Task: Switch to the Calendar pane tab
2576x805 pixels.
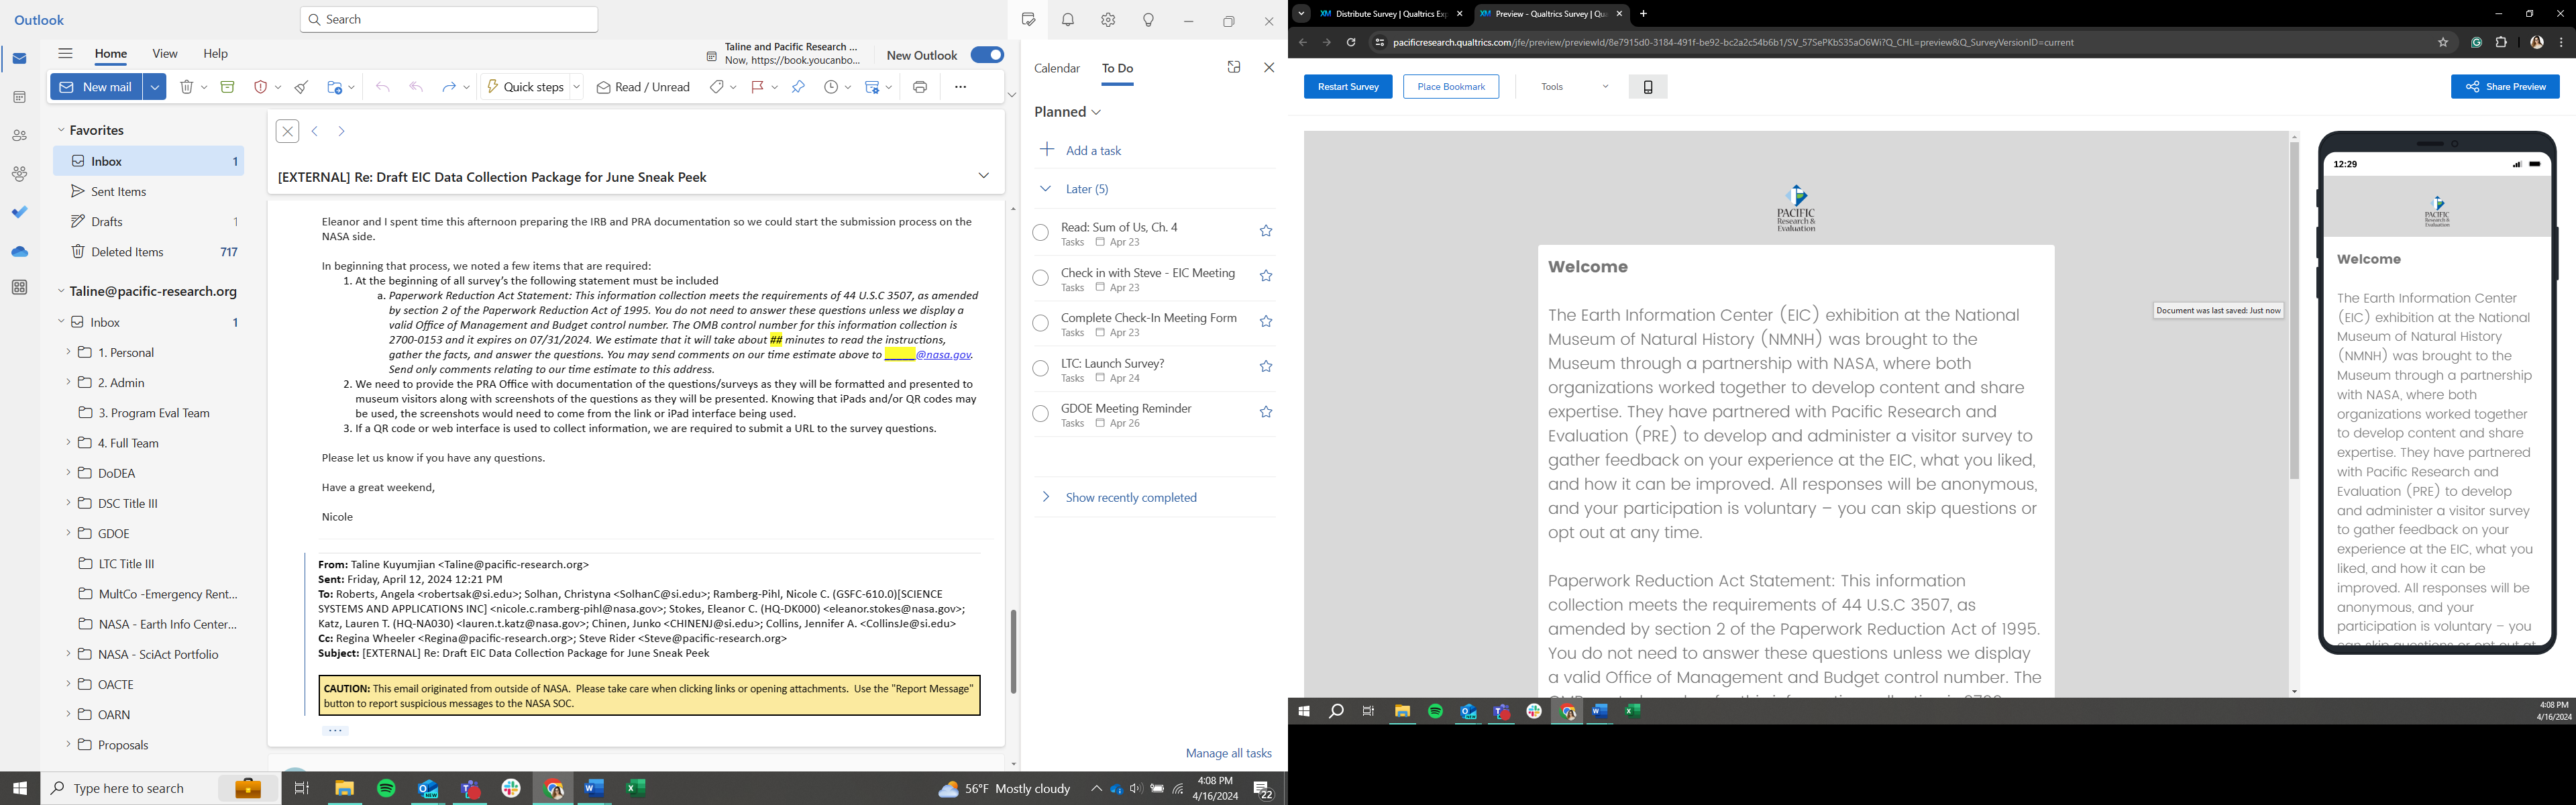Action: point(1056,68)
